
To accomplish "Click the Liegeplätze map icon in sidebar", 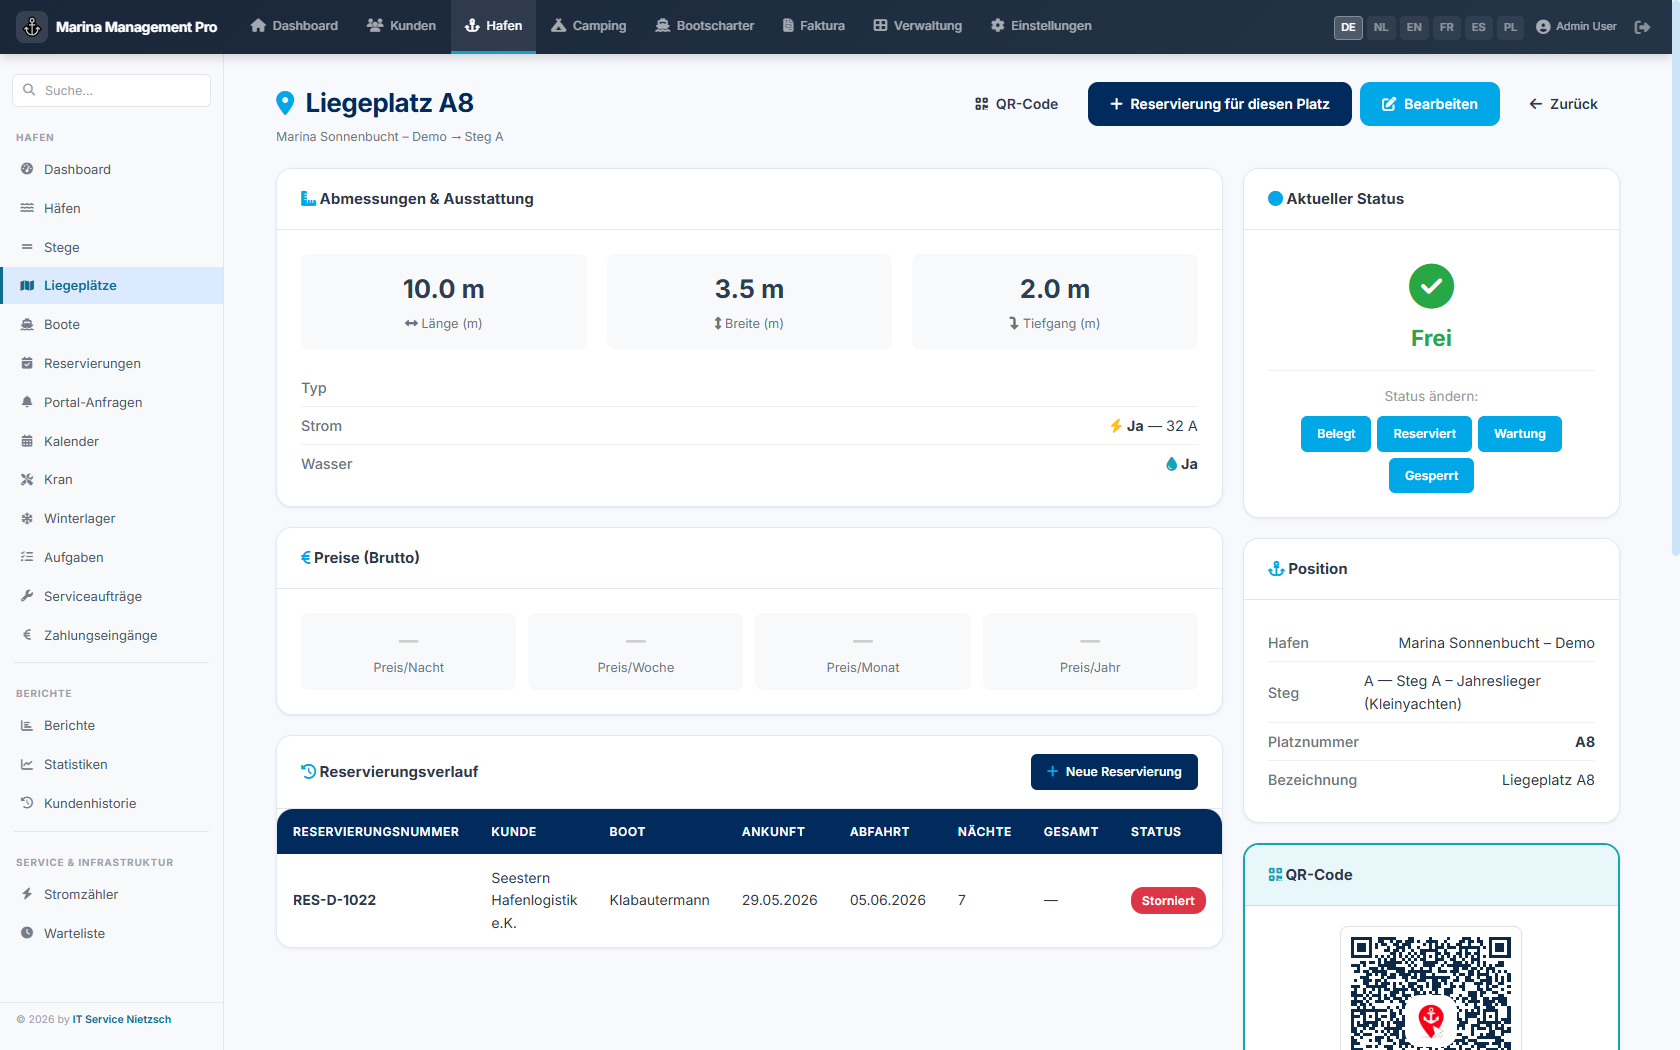I will coord(27,285).
